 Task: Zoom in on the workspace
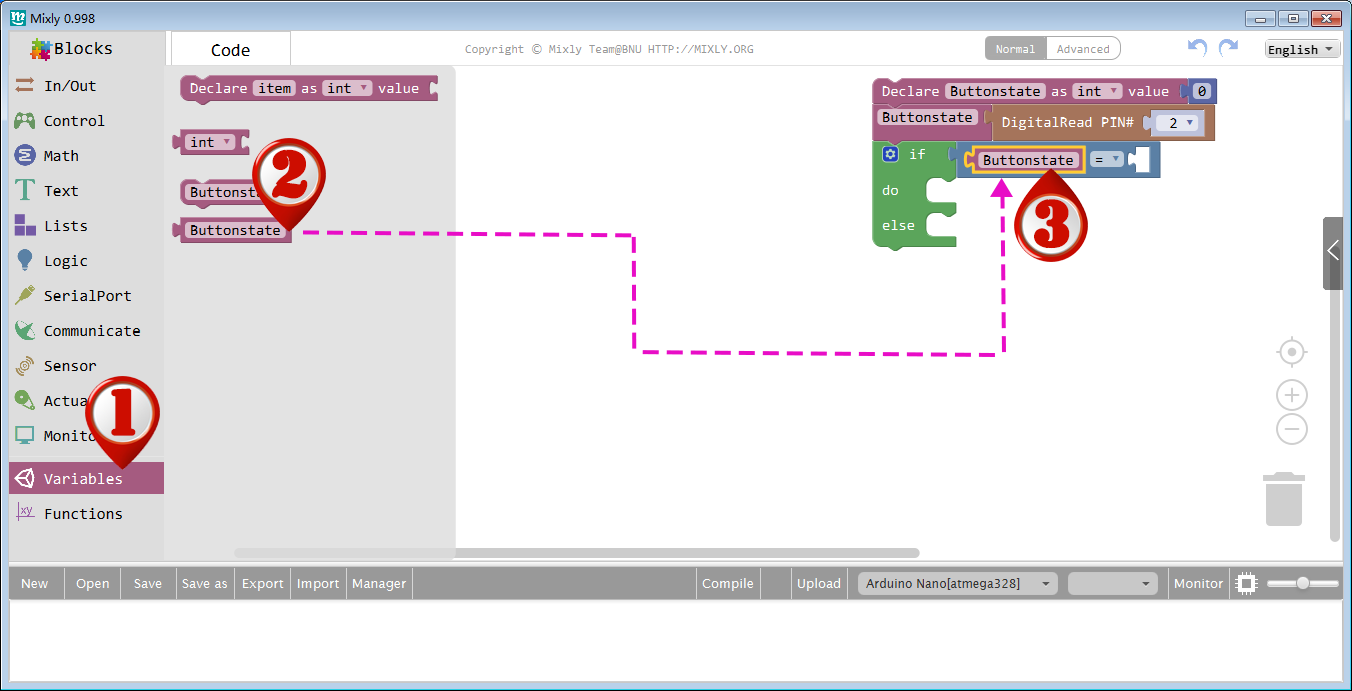click(x=1292, y=395)
